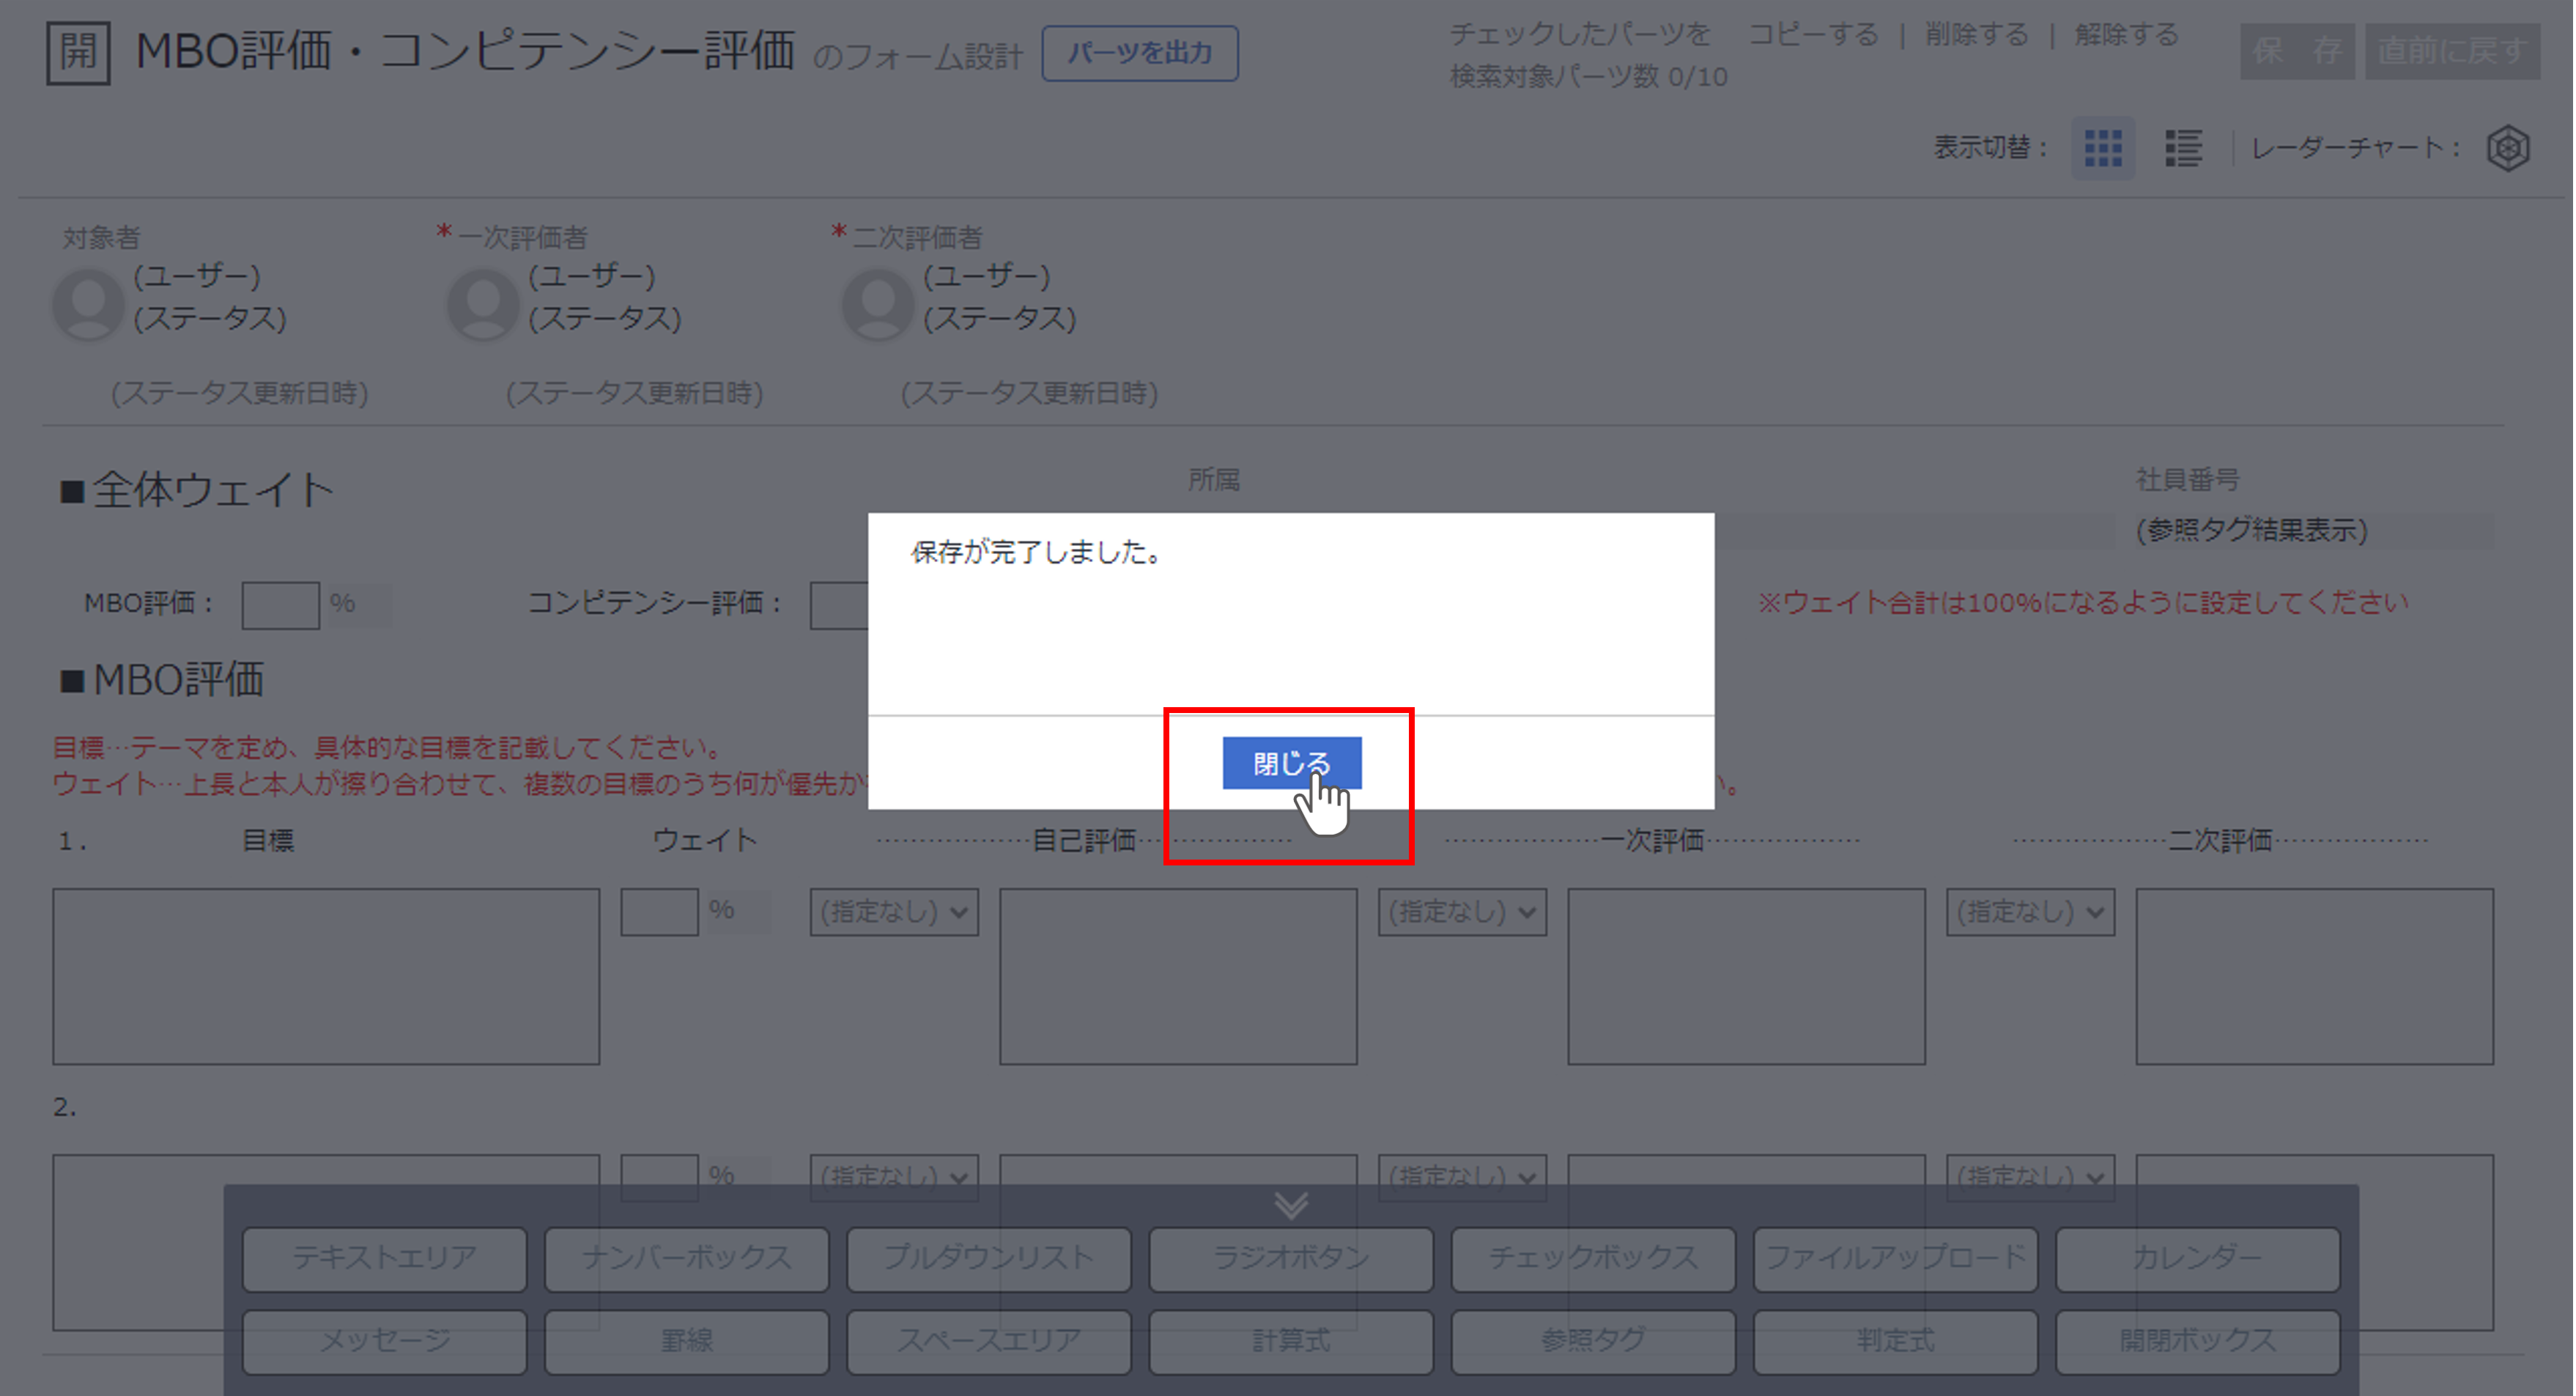Open 二次評価 (指定なし) dropdown in row 1
The width and height of the screenshot is (2576, 1396).
point(2030,912)
